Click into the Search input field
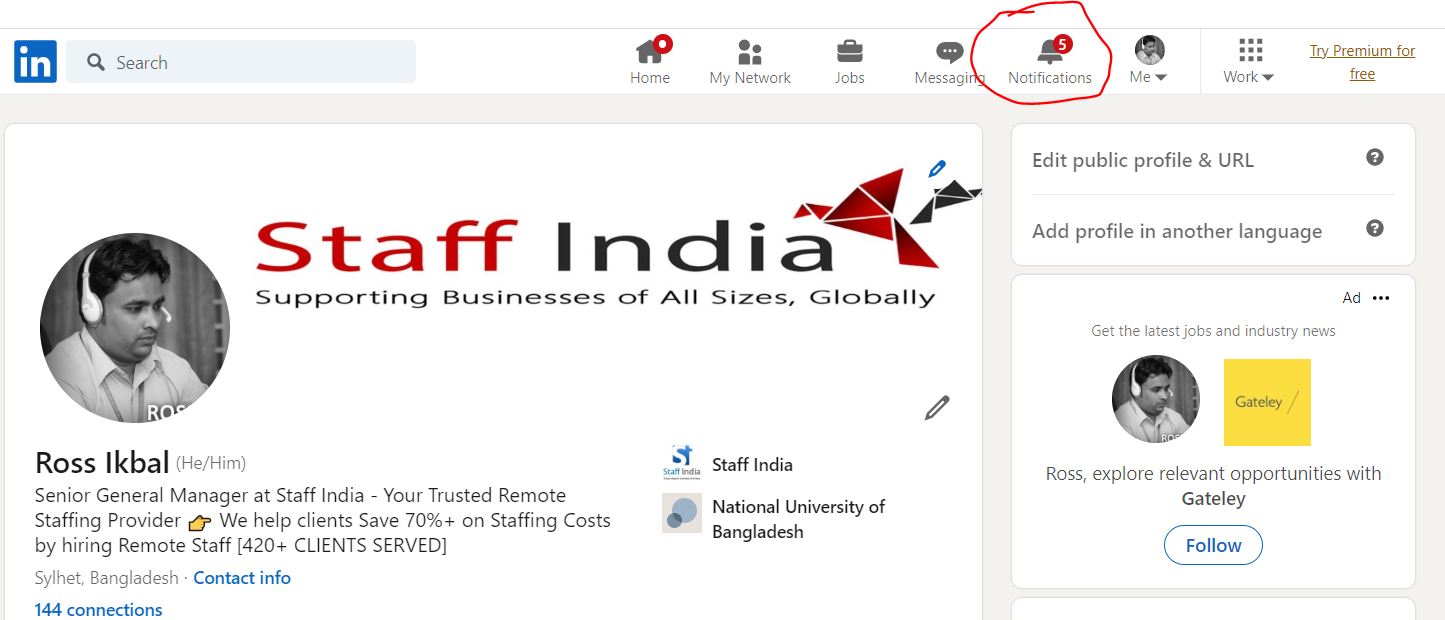 (250, 62)
